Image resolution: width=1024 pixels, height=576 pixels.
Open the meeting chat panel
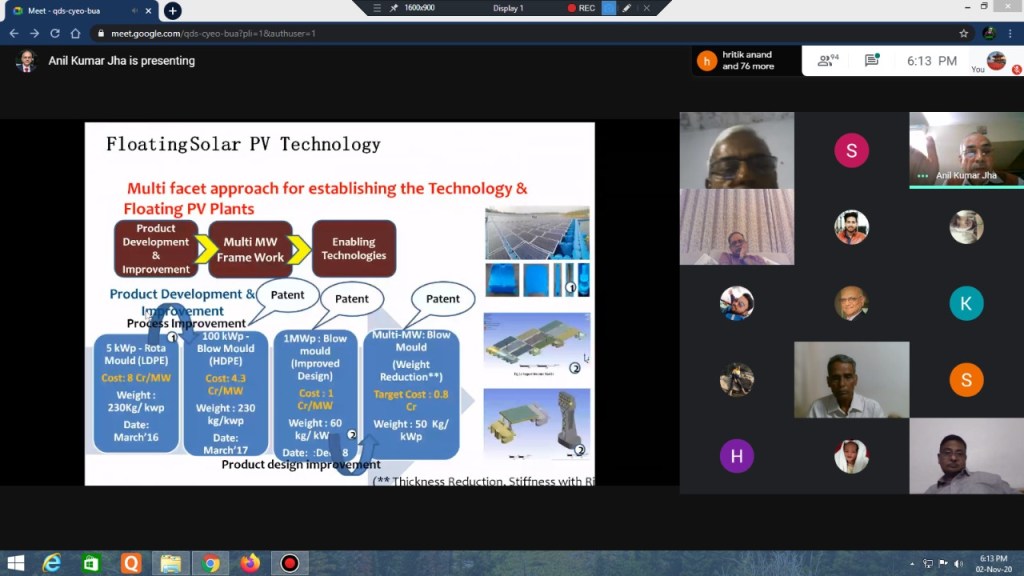coord(871,61)
